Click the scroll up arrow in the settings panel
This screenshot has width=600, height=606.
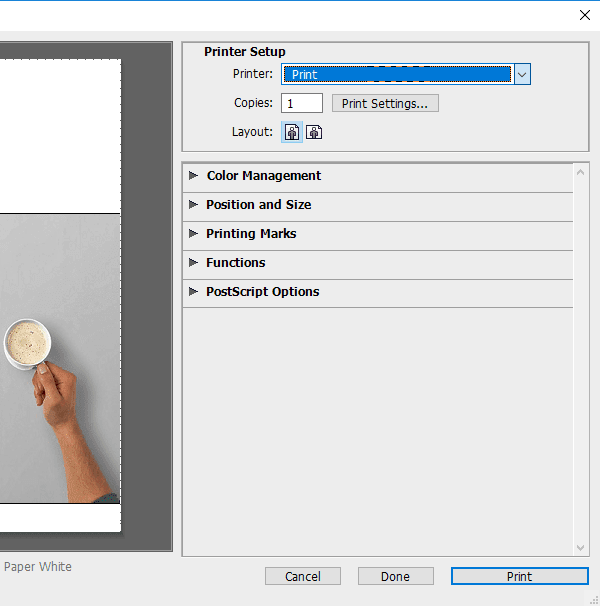click(580, 172)
